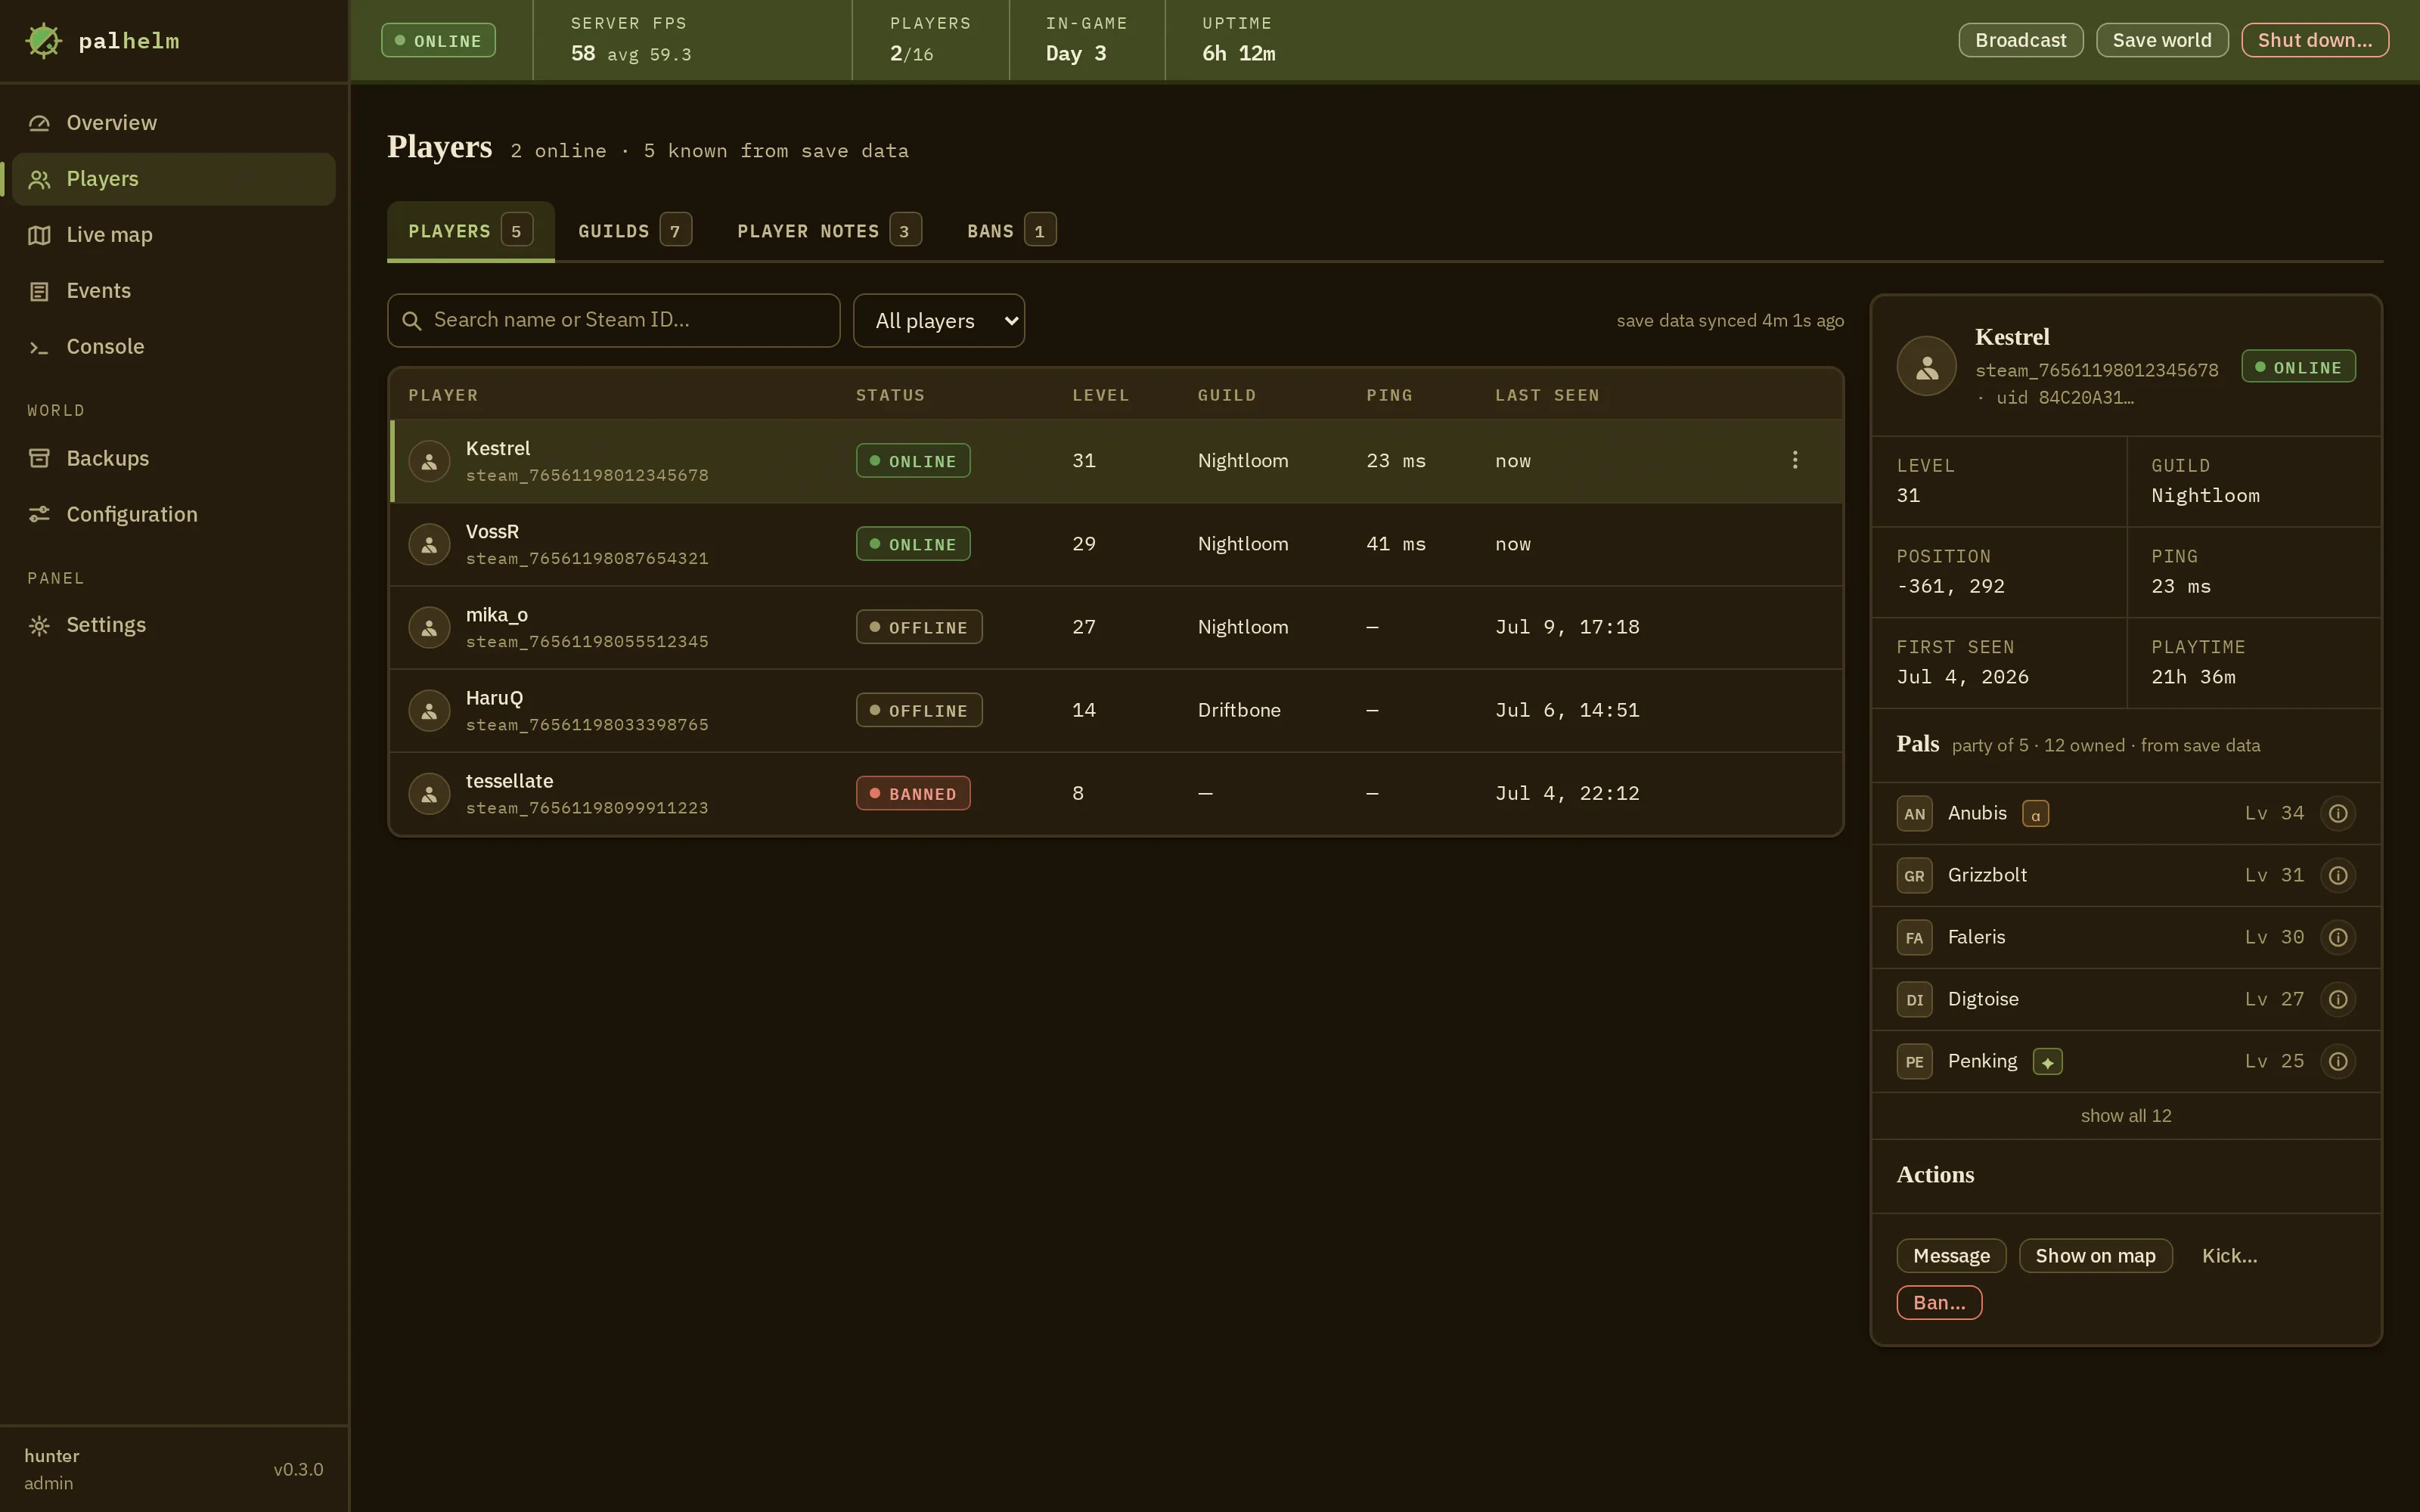
Task: Click tessellate's BANNED status badge
Action: coord(912,793)
